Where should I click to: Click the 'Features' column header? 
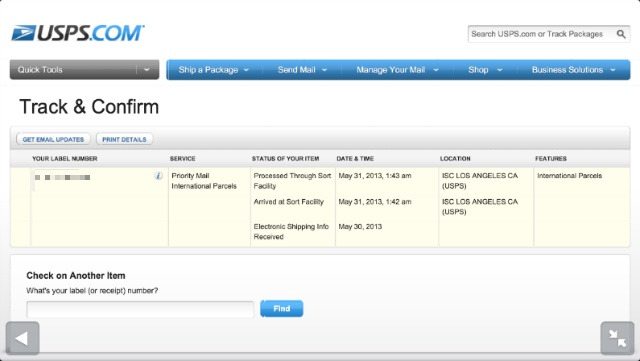point(551,158)
